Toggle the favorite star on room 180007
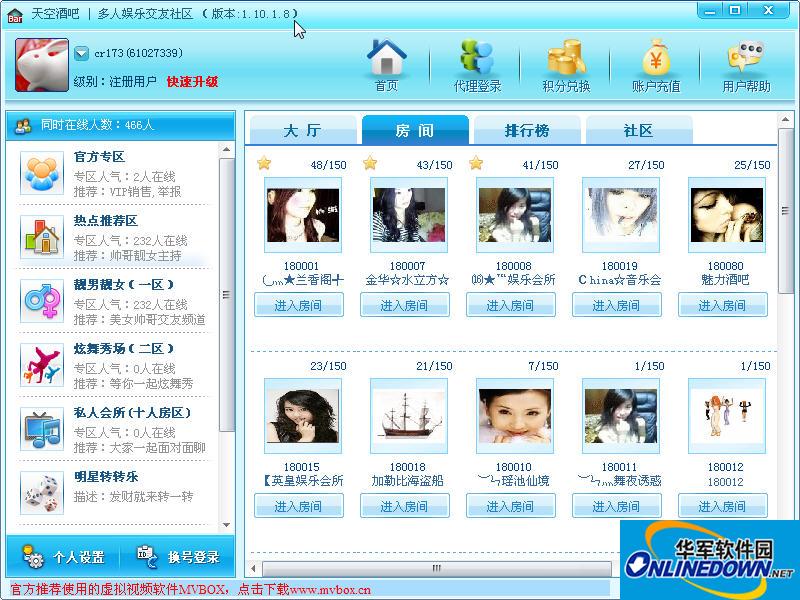The height and width of the screenshot is (600, 800). pos(371,162)
